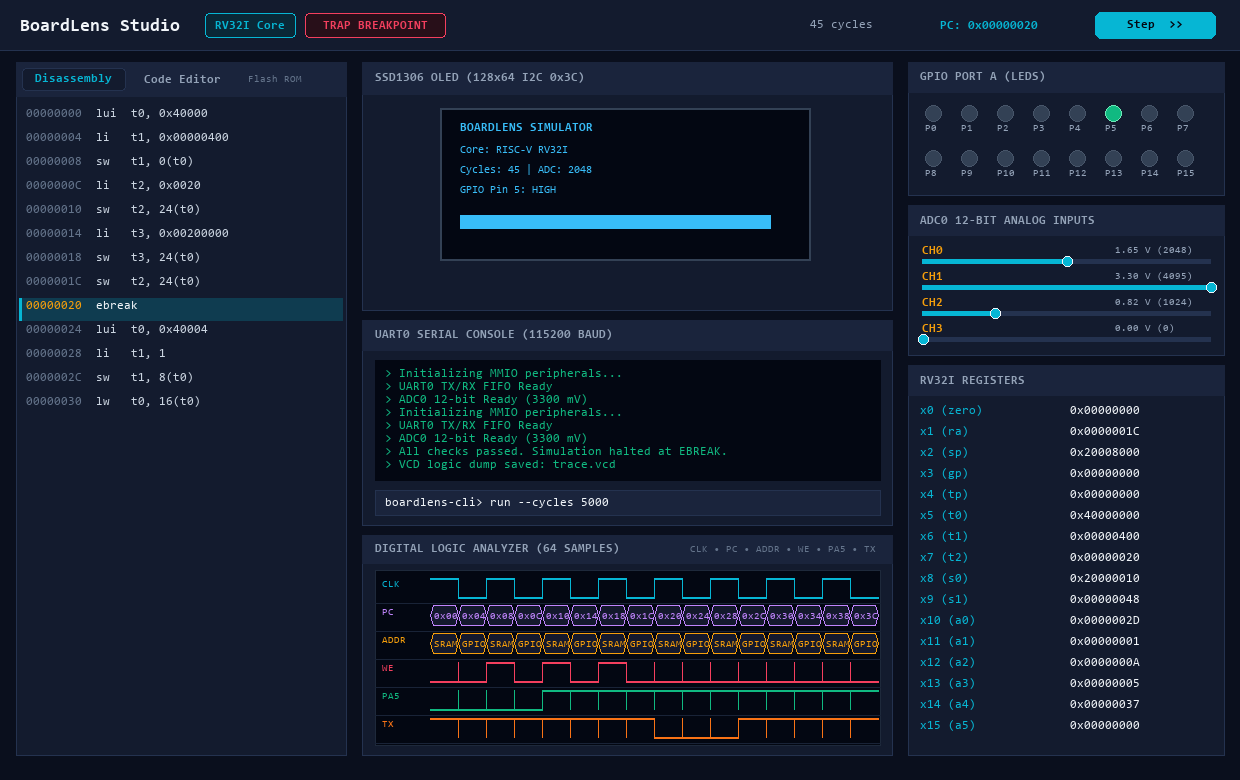
Task: Adjust the ADC CH3 slider handle
Action: click(x=923, y=339)
